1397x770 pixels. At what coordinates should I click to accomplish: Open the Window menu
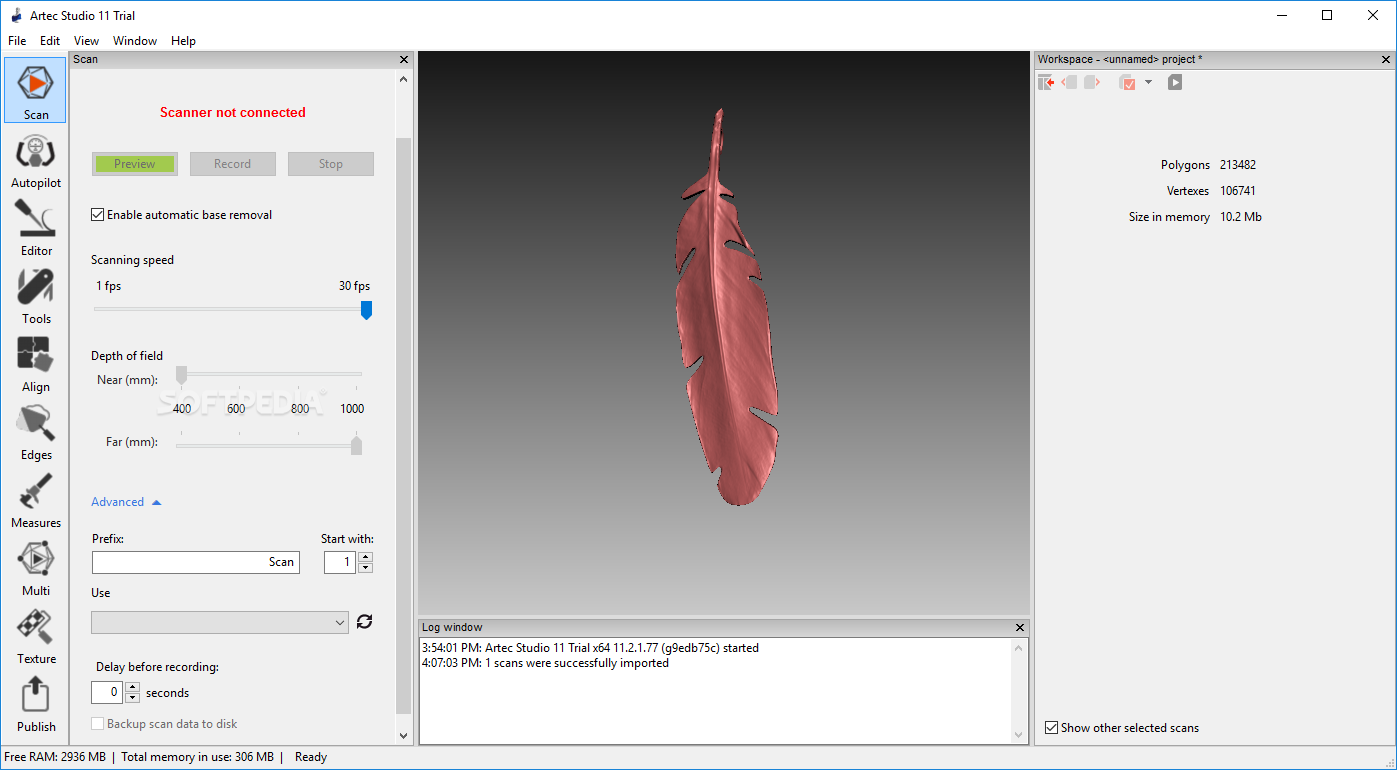point(135,41)
